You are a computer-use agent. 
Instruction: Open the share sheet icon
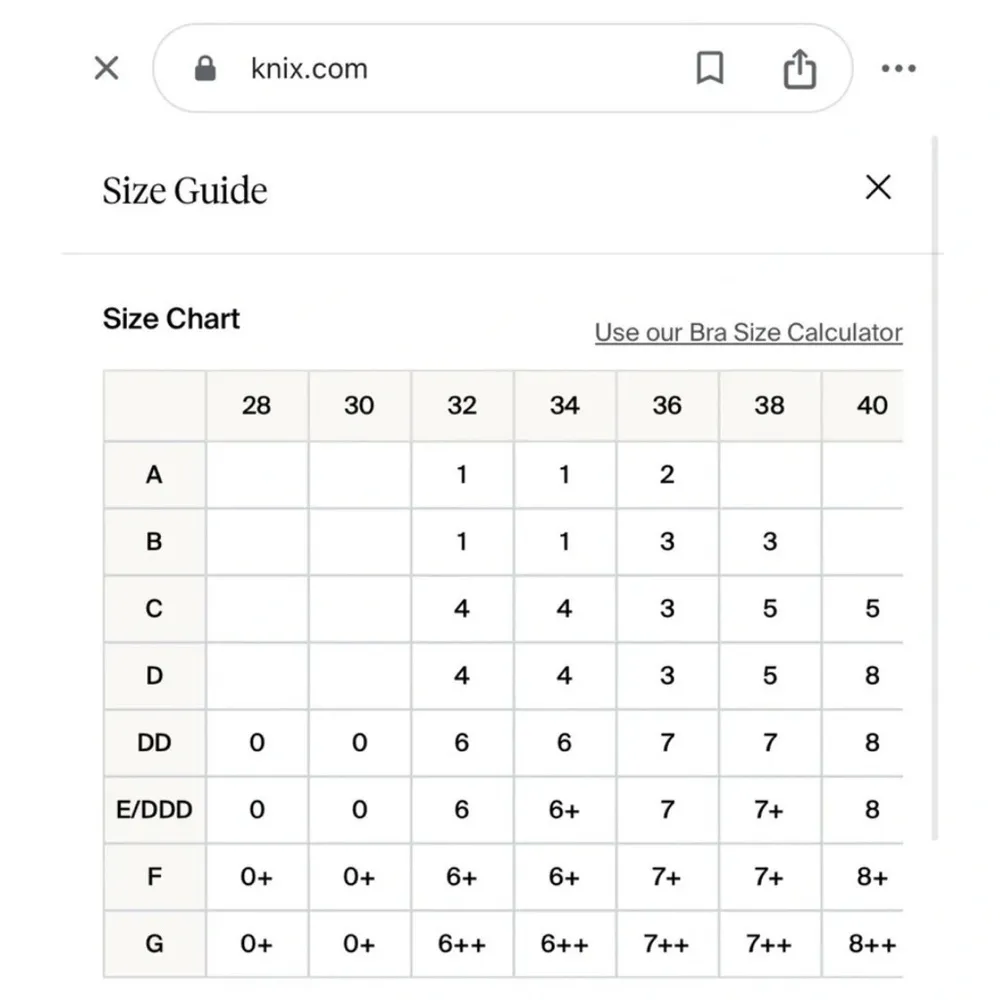point(799,68)
